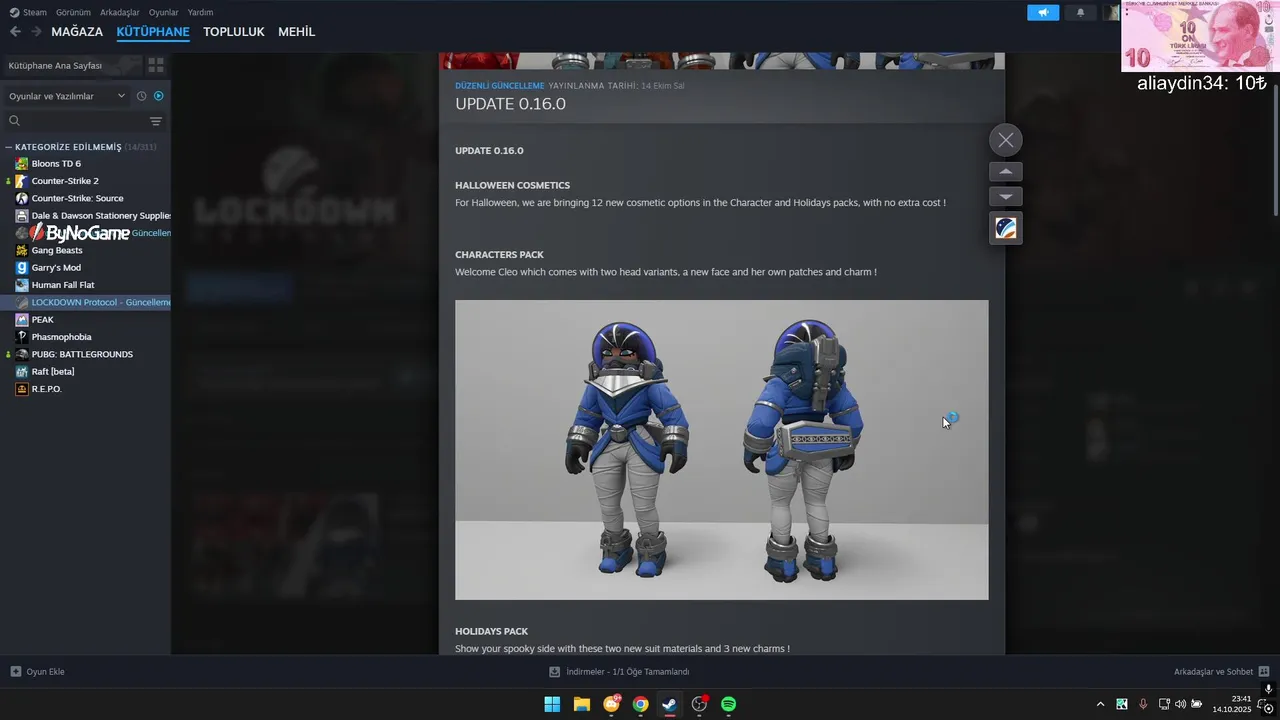Open clock showing 23:41
Viewport: 1280px width, 720px height.
click(x=1232, y=704)
